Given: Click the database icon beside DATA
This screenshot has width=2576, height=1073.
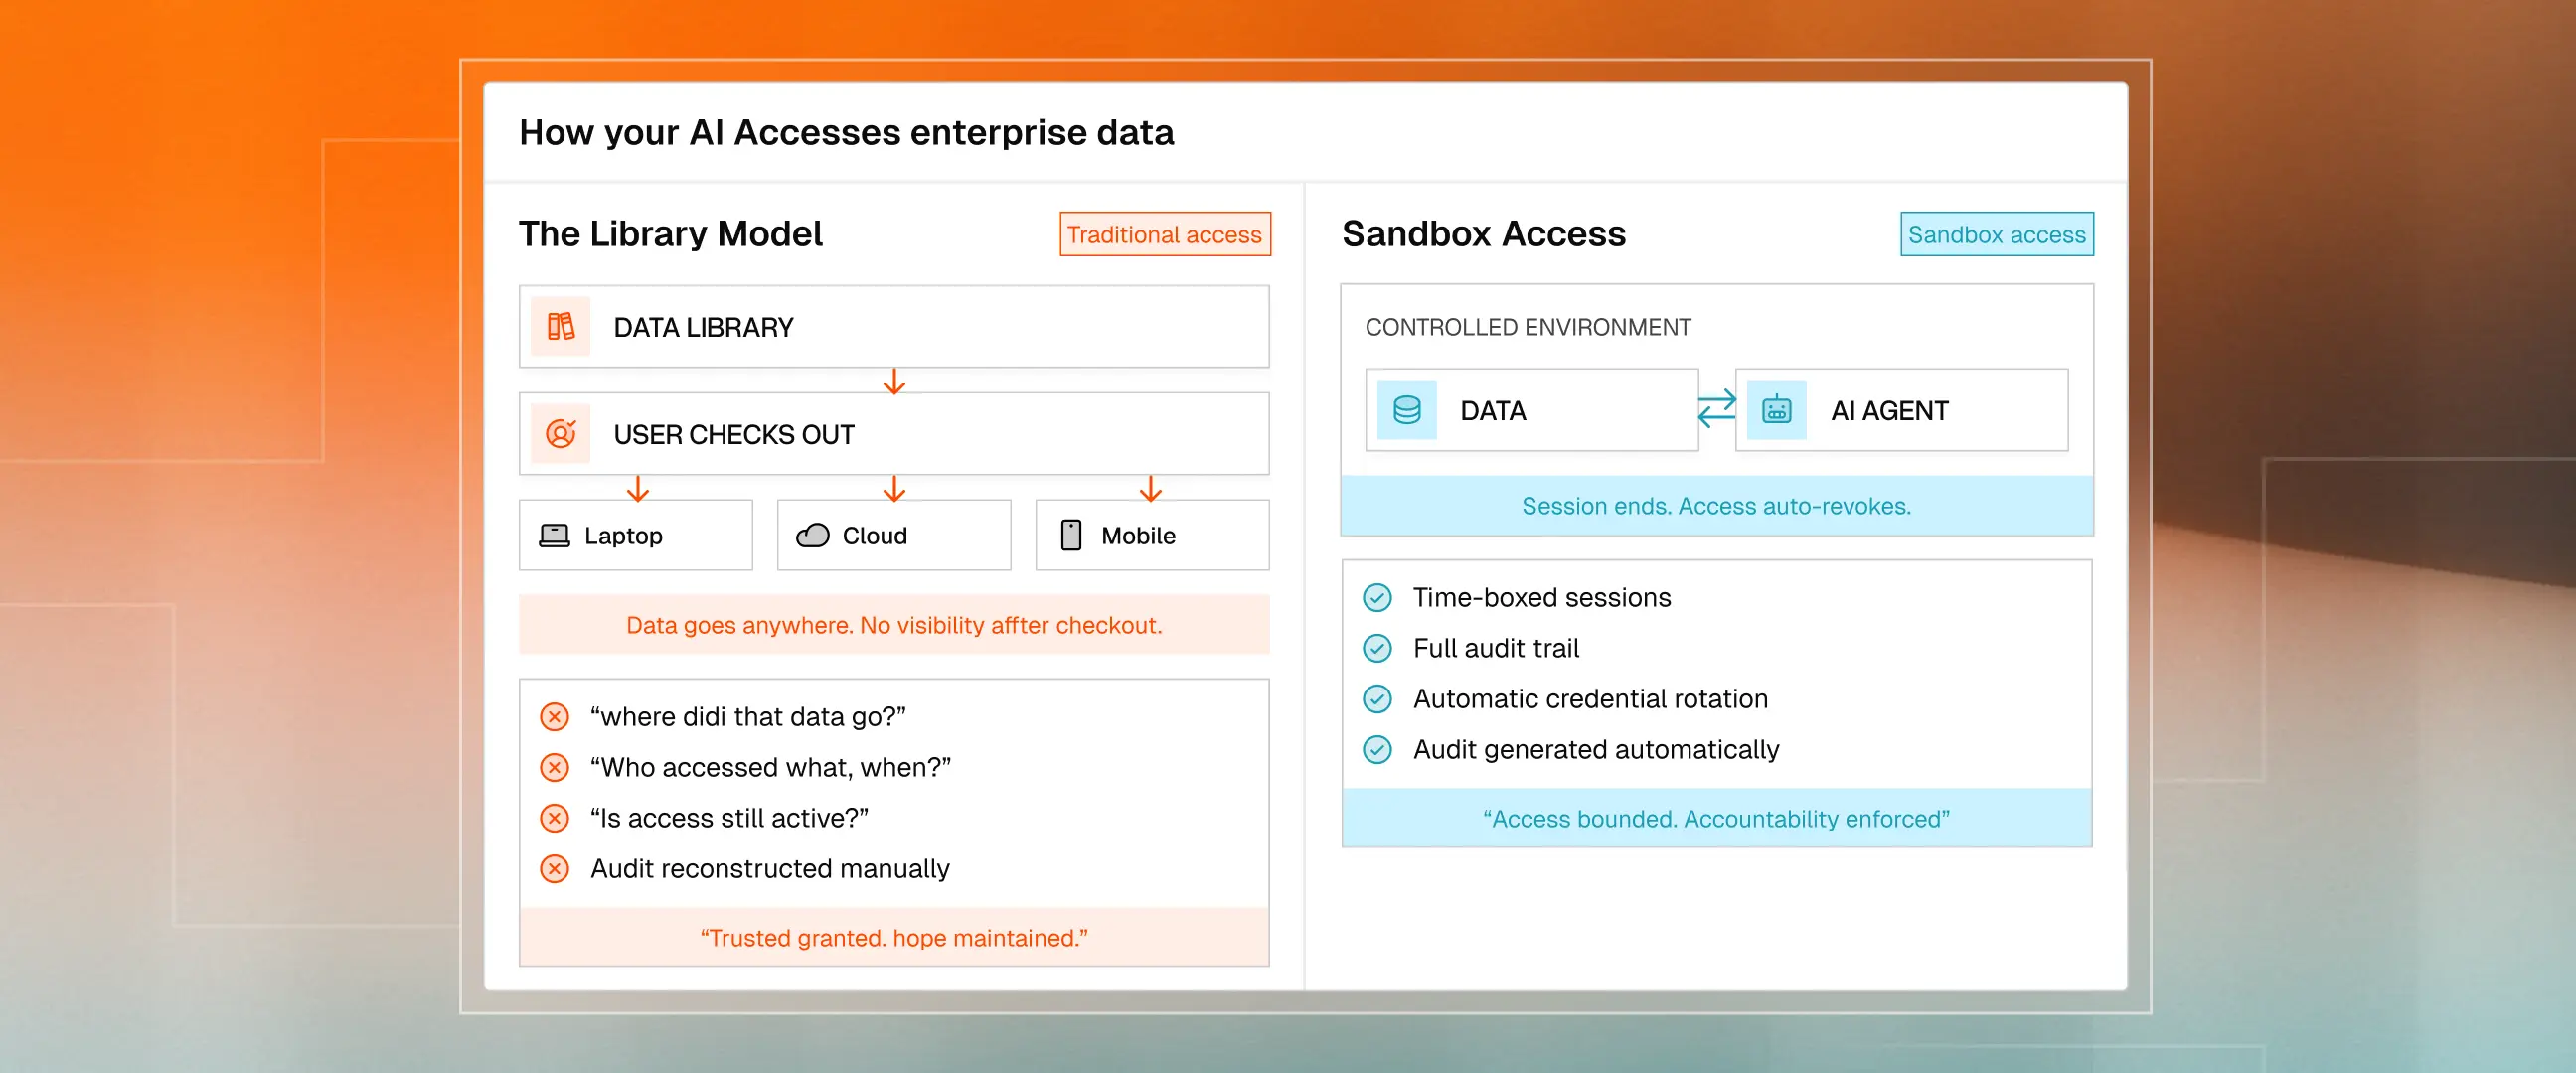Looking at the screenshot, I should click(x=1406, y=410).
